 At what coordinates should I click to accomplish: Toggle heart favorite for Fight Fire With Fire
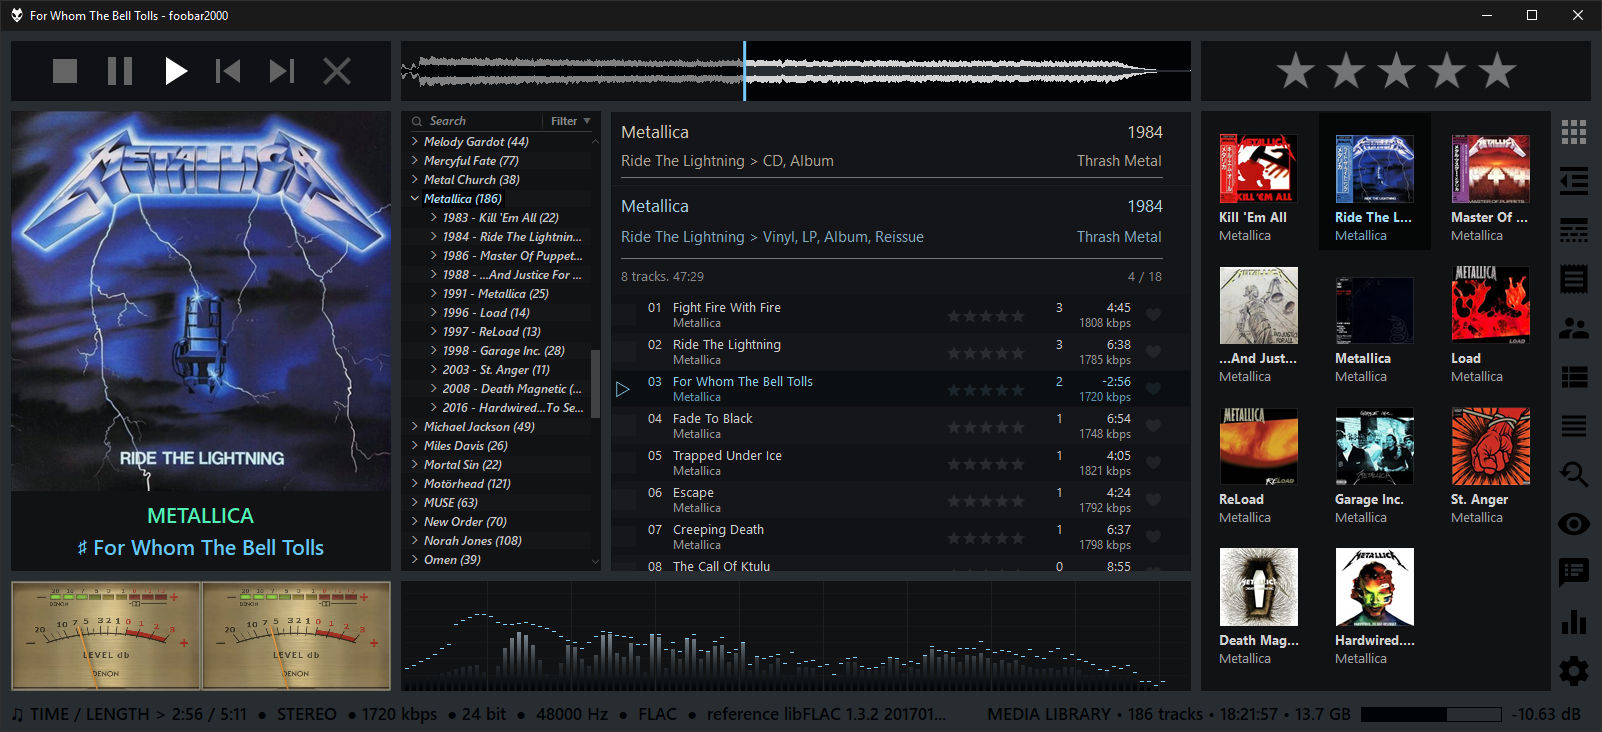[x=1153, y=315]
